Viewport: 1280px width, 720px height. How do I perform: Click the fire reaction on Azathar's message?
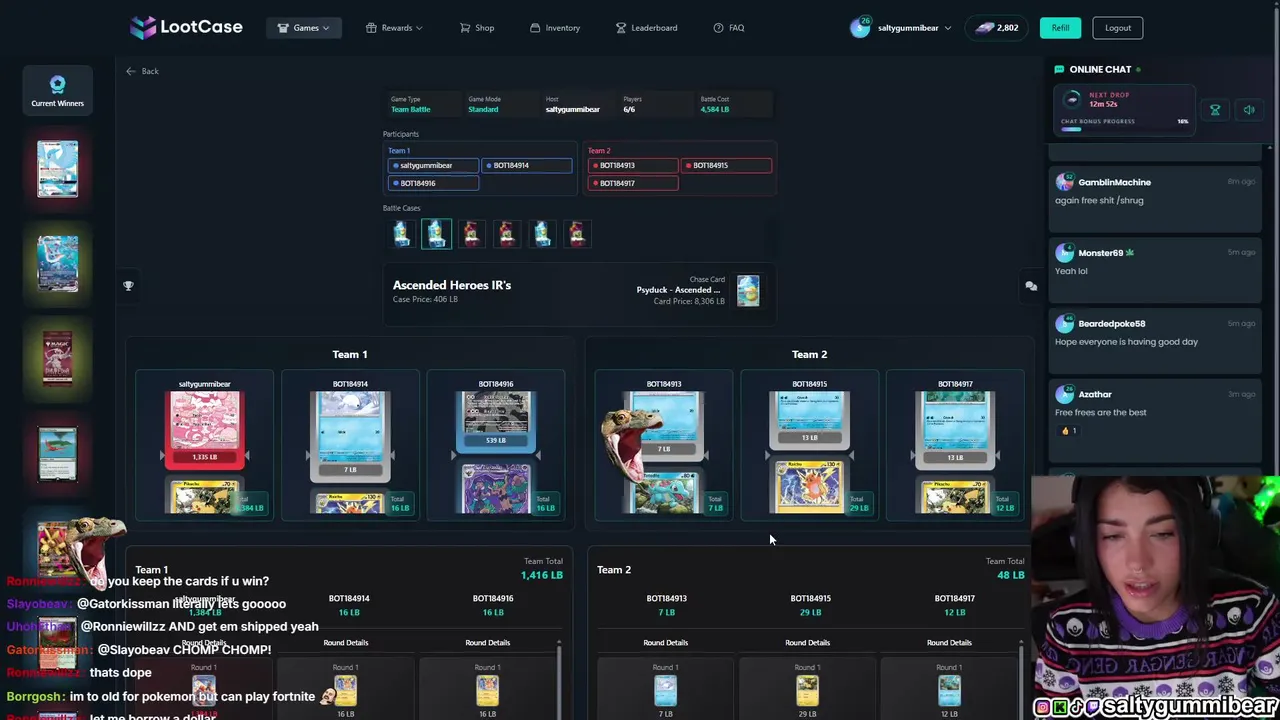[1069, 431]
